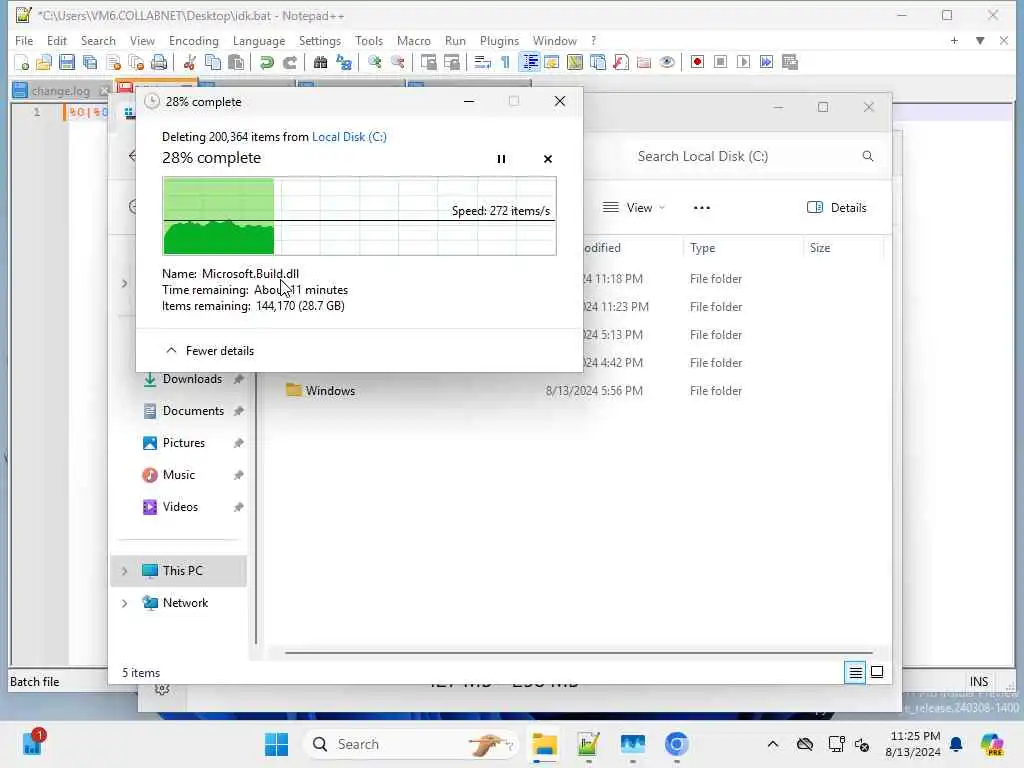Image resolution: width=1024 pixels, height=768 pixels.
Task: Click the Zoom In icon
Action: (374, 62)
